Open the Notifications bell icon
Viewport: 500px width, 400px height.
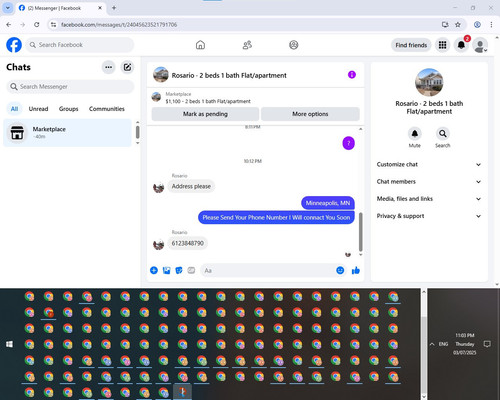[x=461, y=45]
